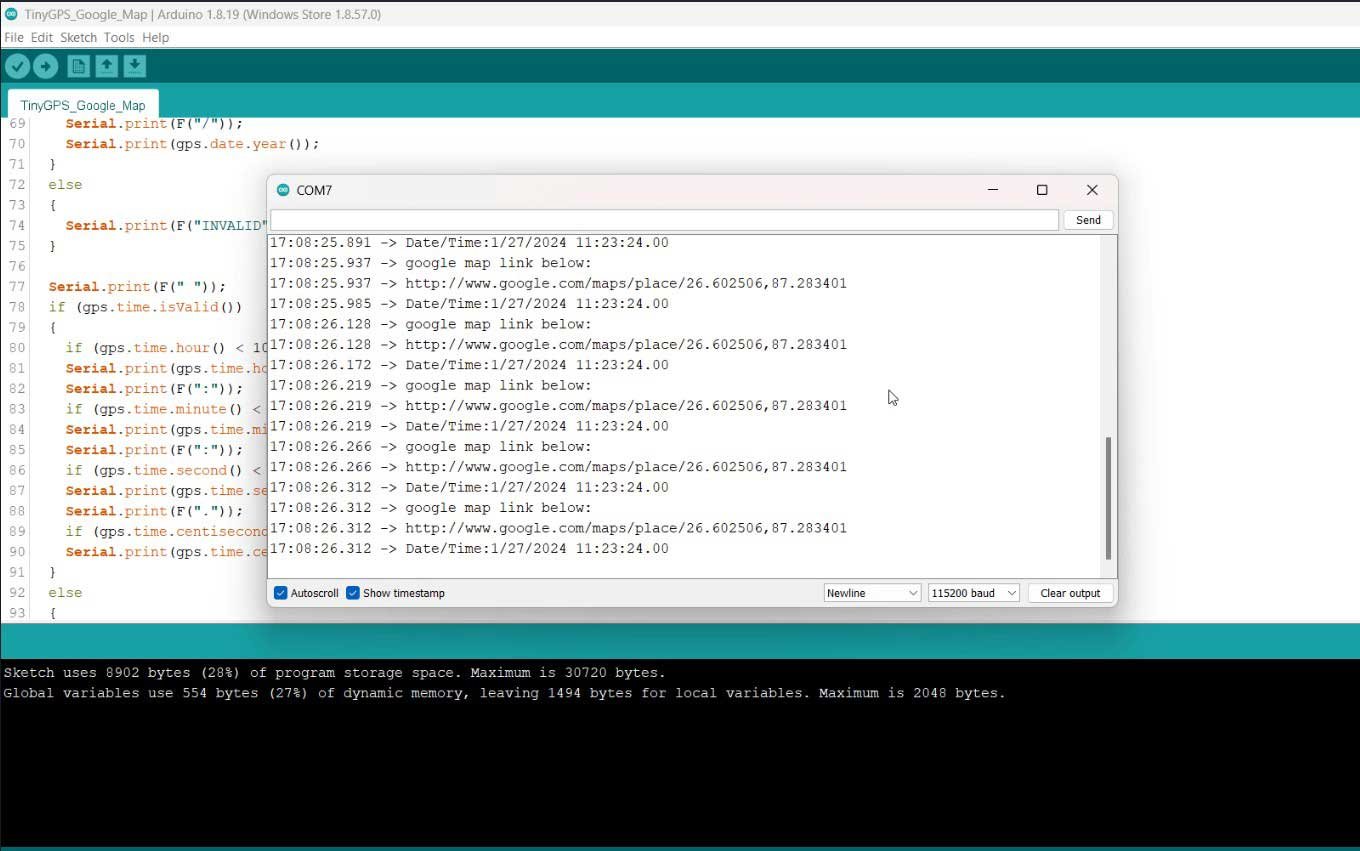Disable the Autoscroll checkbox
Image resolution: width=1360 pixels, height=851 pixels.
281,593
